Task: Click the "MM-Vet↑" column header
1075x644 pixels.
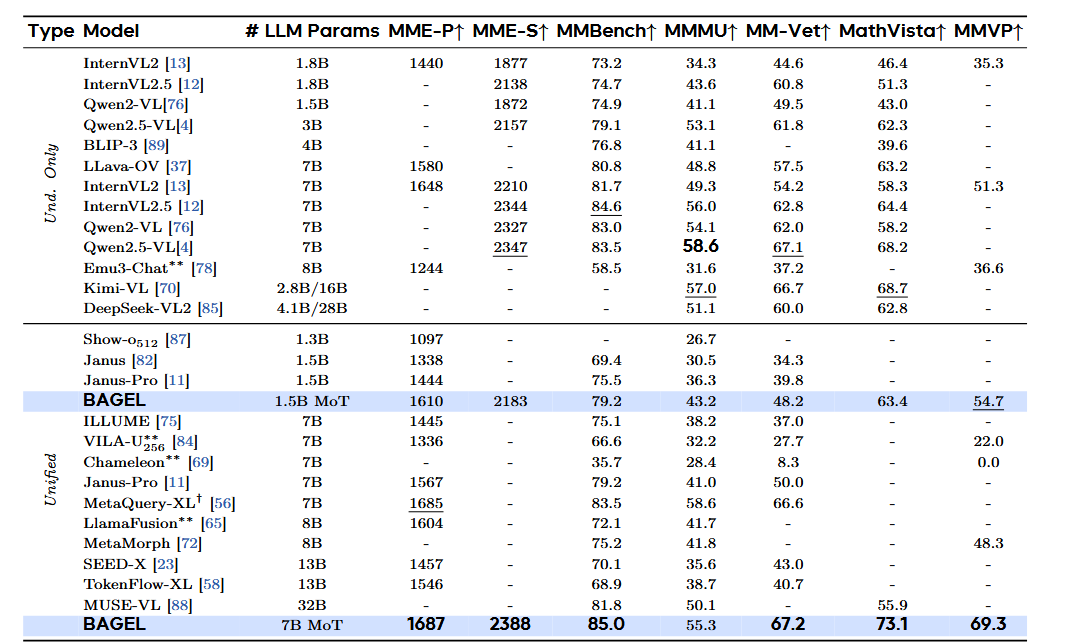Action: (x=788, y=32)
